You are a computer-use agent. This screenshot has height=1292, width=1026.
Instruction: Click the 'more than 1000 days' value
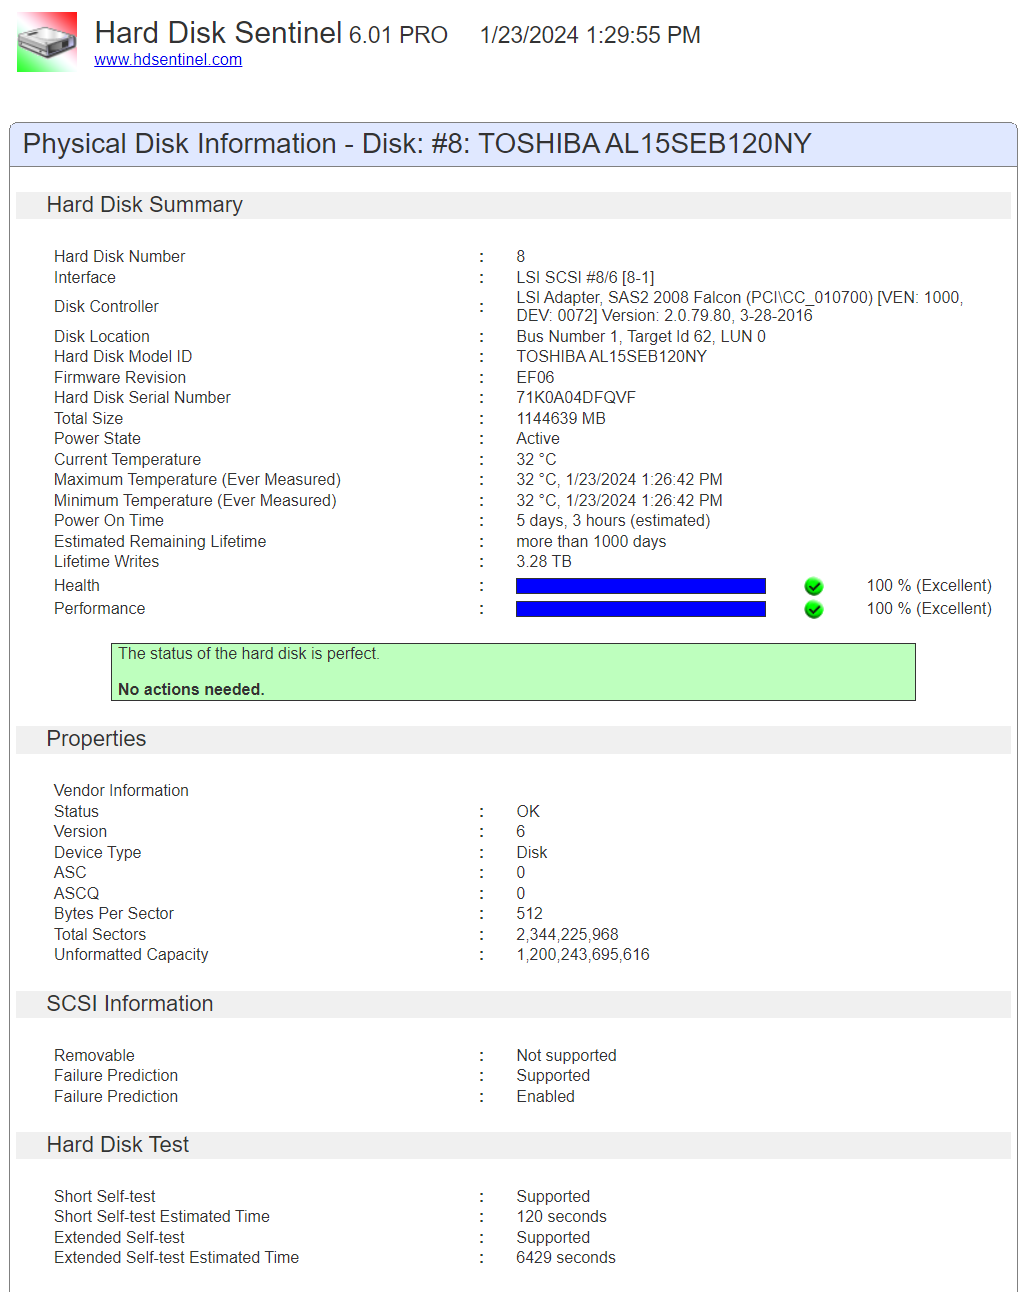[591, 542]
